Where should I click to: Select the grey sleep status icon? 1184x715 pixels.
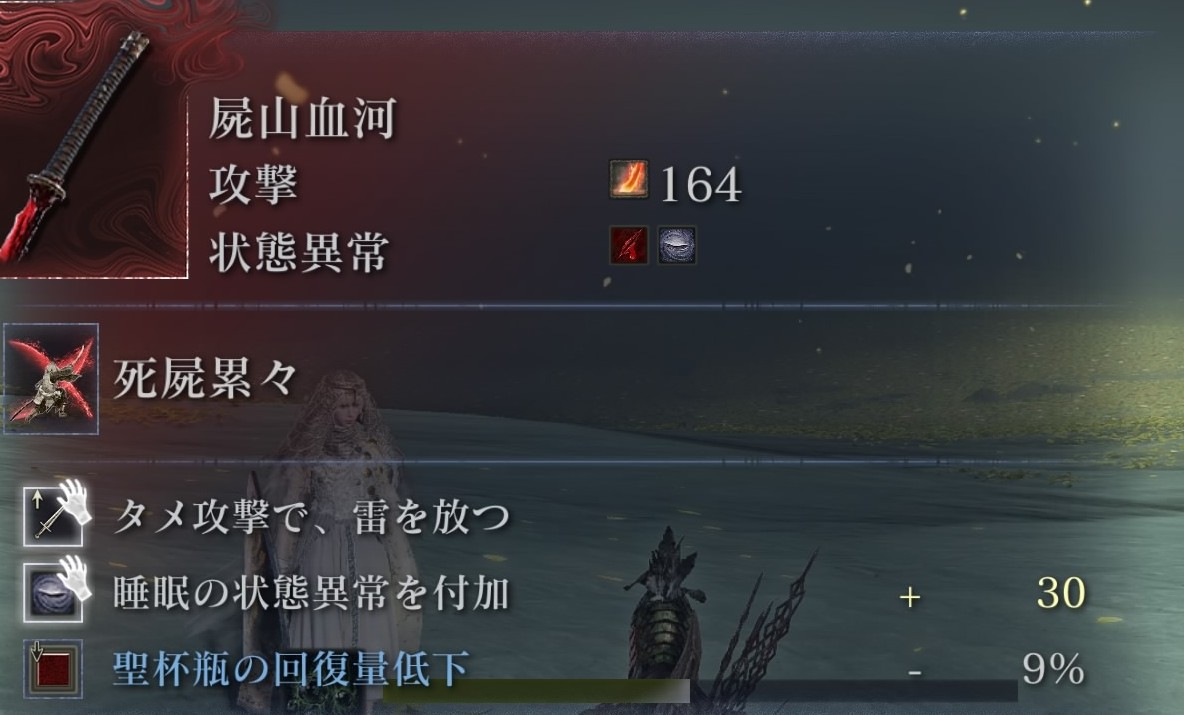click(677, 245)
